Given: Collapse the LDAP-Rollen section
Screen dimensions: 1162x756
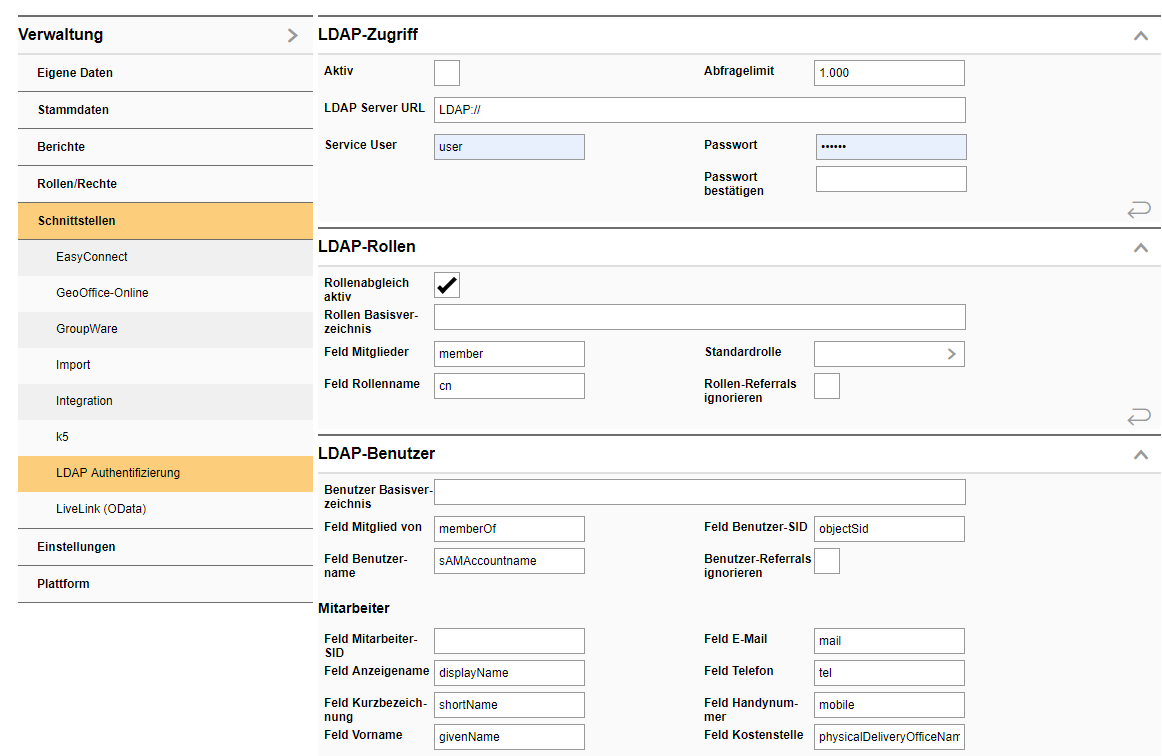Looking at the screenshot, I should click(x=1141, y=246).
